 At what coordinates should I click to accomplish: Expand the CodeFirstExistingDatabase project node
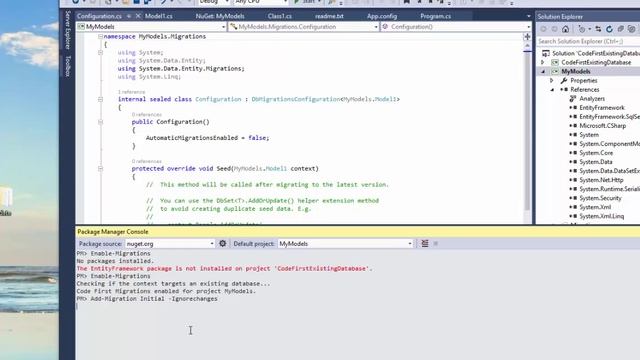pyautogui.click(x=543, y=62)
